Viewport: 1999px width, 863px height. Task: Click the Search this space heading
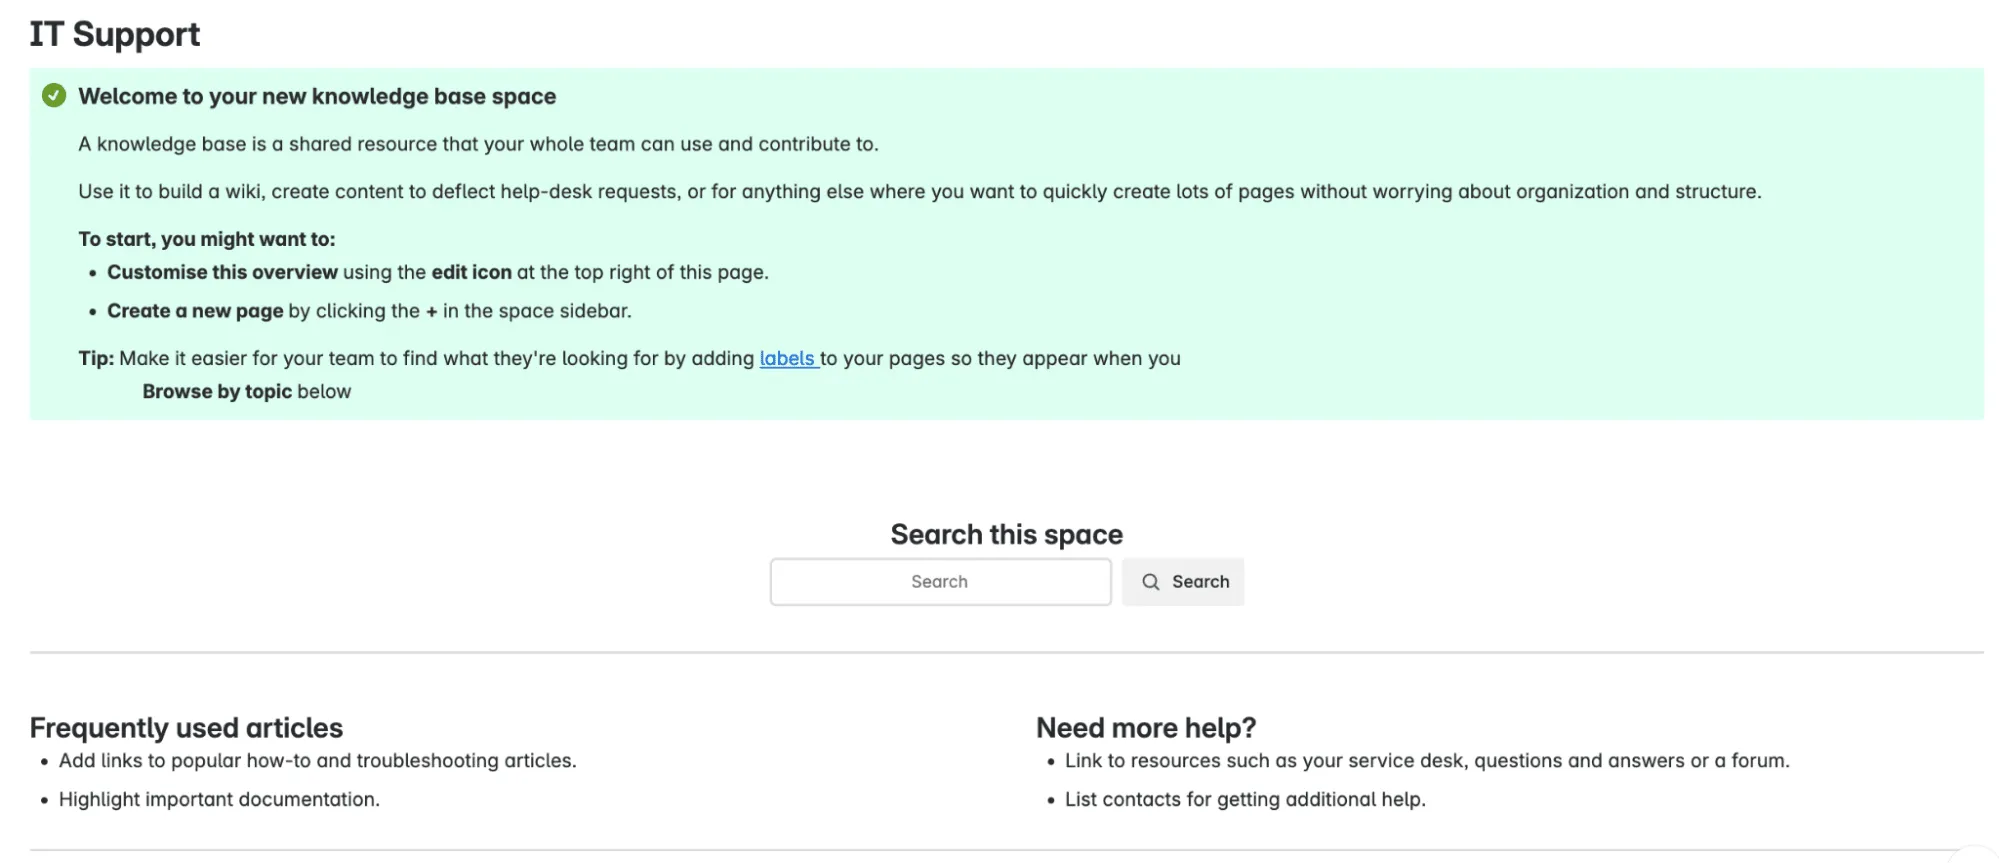pyautogui.click(x=1006, y=534)
